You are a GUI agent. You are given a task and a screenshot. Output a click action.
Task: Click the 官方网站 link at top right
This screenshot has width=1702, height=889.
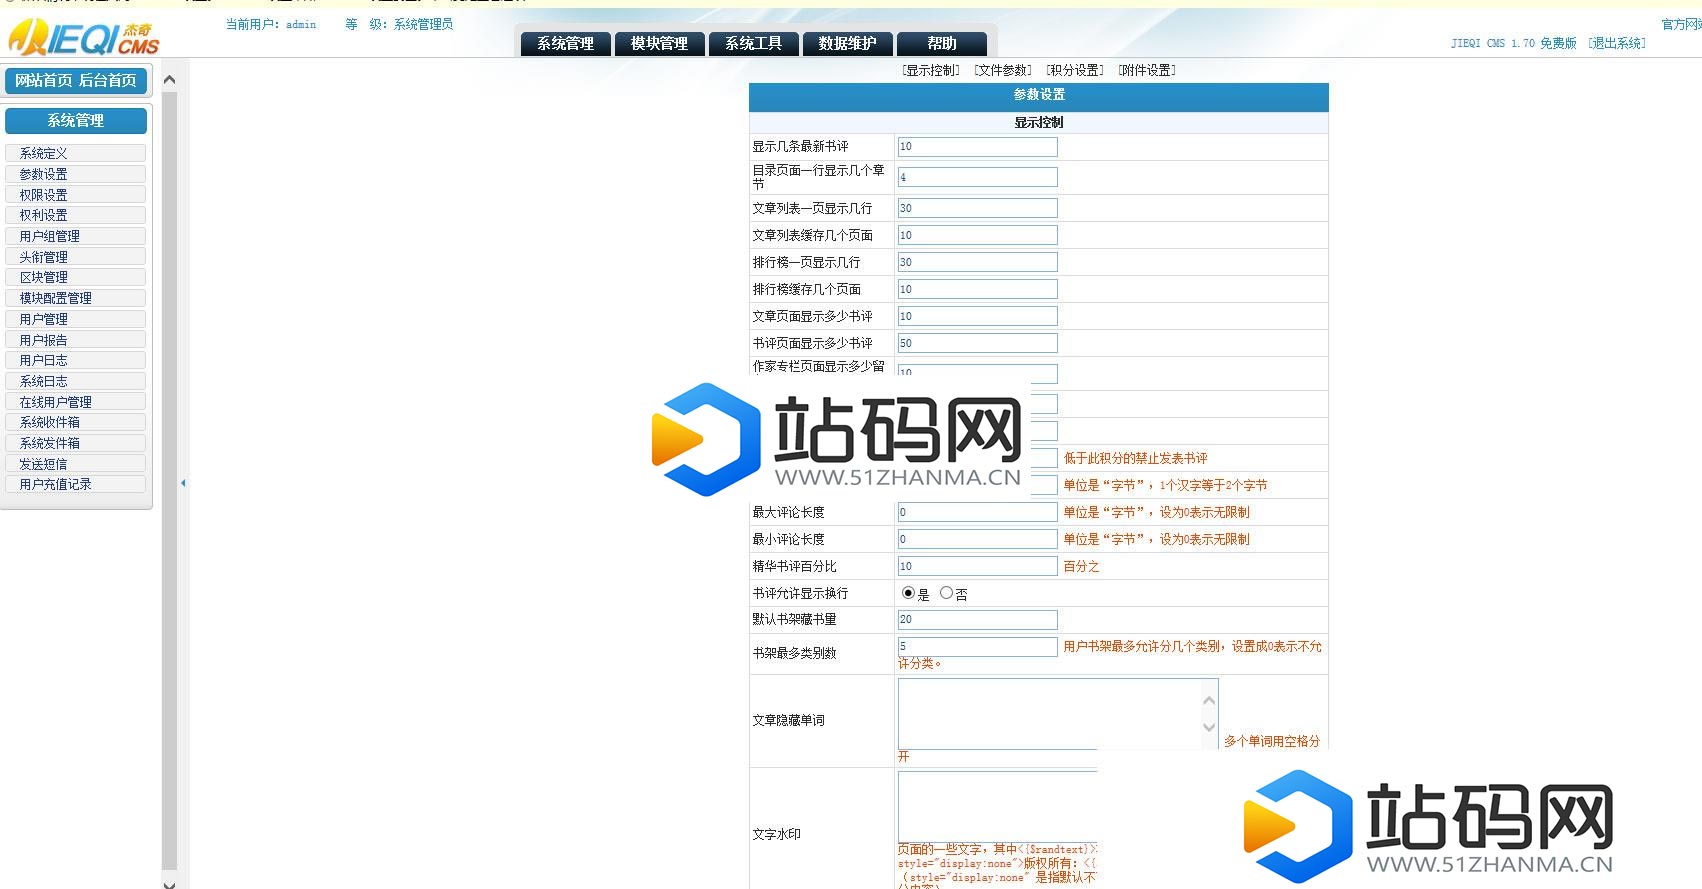point(1682,24)
